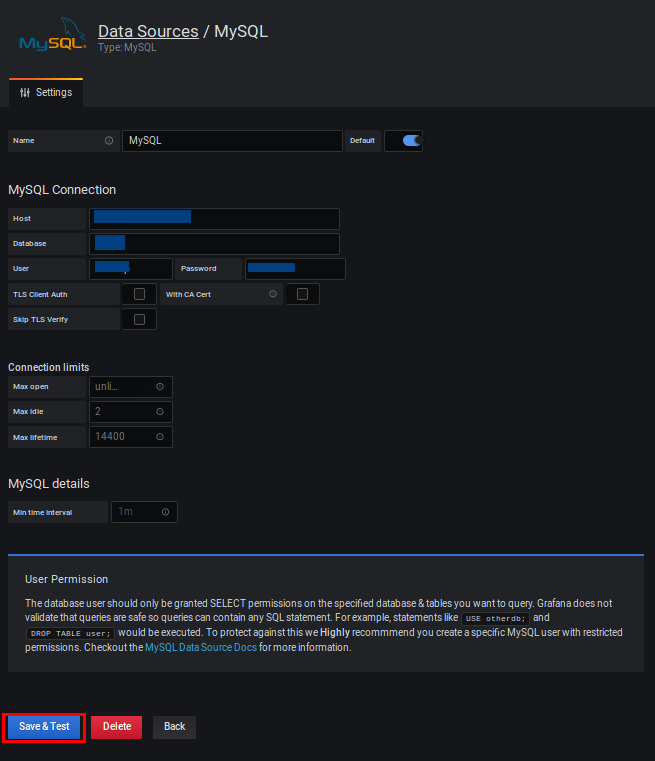Click the 'USE otherdb;' code snippet

pyautogui.click(x=495, y=618)
